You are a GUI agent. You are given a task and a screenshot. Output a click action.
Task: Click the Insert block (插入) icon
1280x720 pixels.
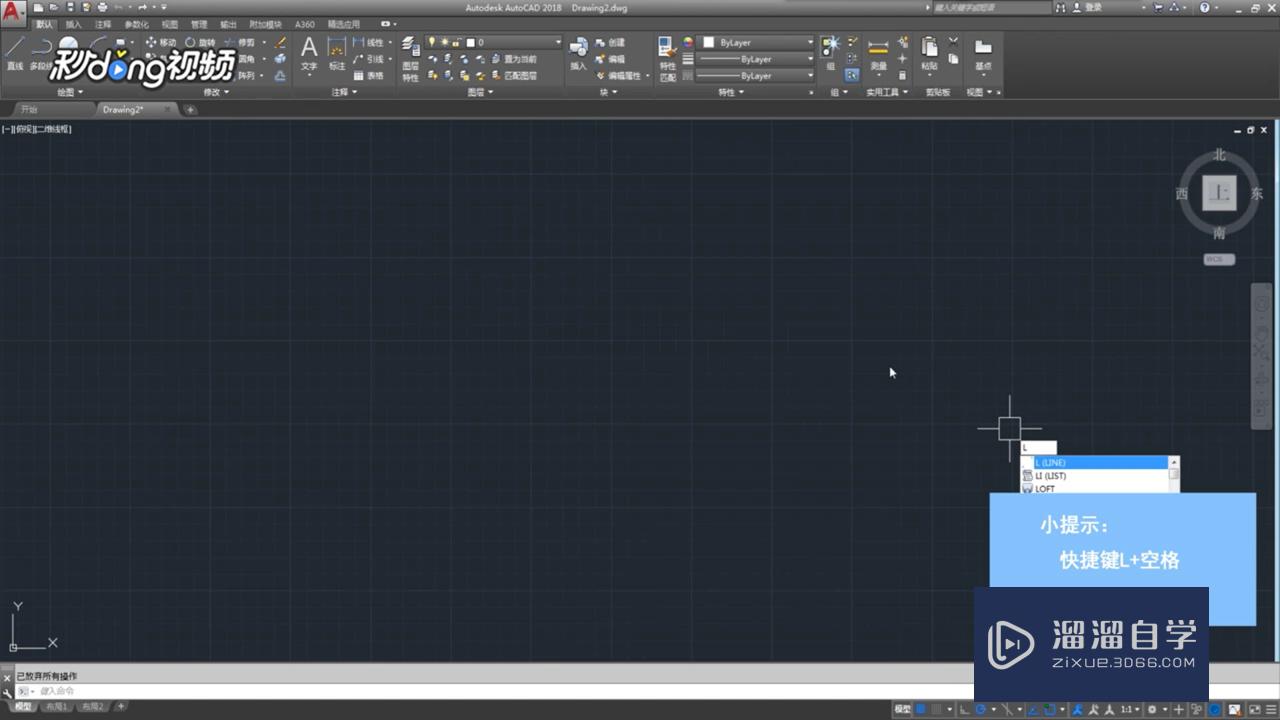point(578,55)
